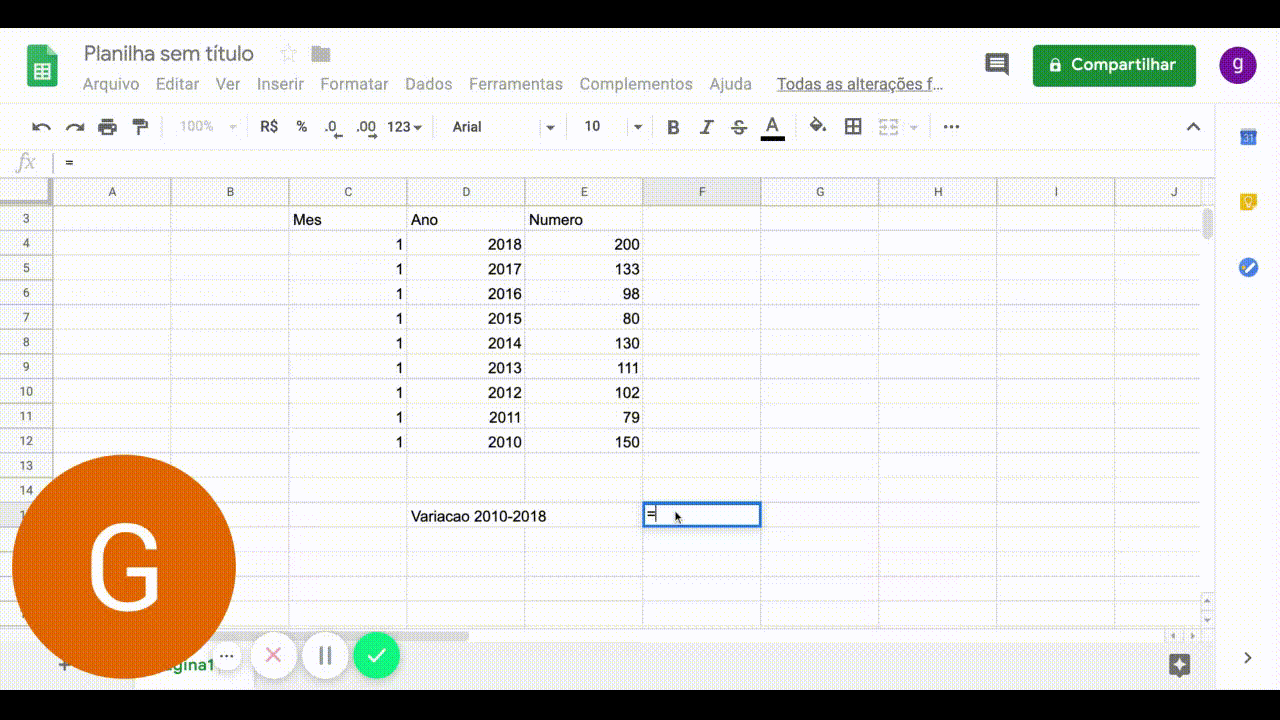The image size is (1280, 720).
Task: Open the comments history icon
Action: (x=997, y=65)
